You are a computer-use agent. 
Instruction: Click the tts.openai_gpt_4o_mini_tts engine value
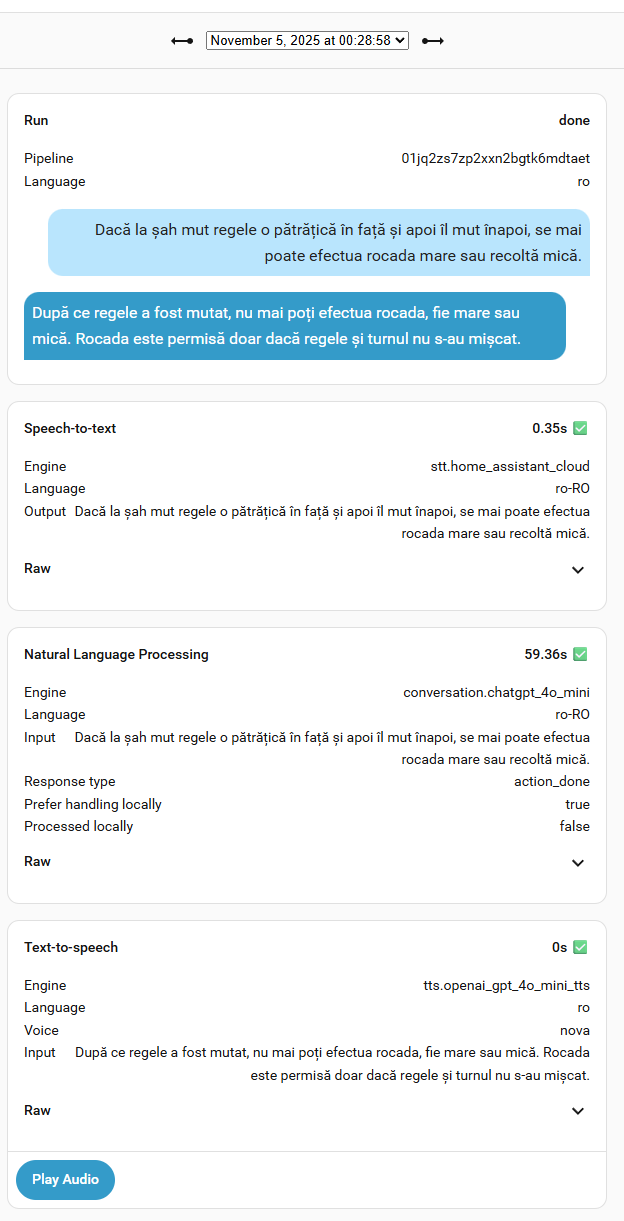[x=506, y=985]
